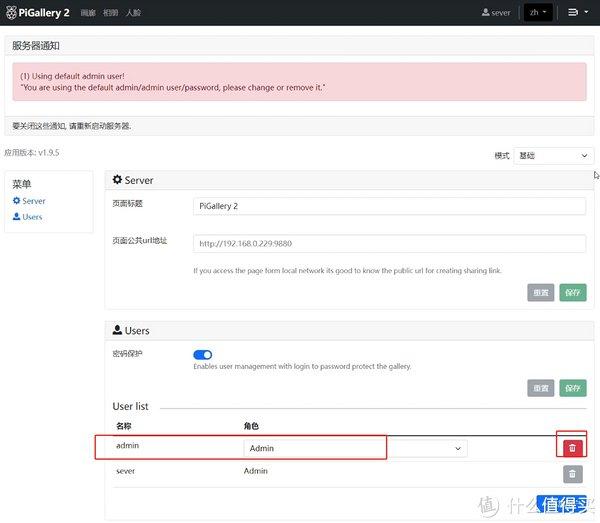The height and width of the screenshot is (523, 600).
Task: Toggle the password protection switch
Action: [202, 355]
